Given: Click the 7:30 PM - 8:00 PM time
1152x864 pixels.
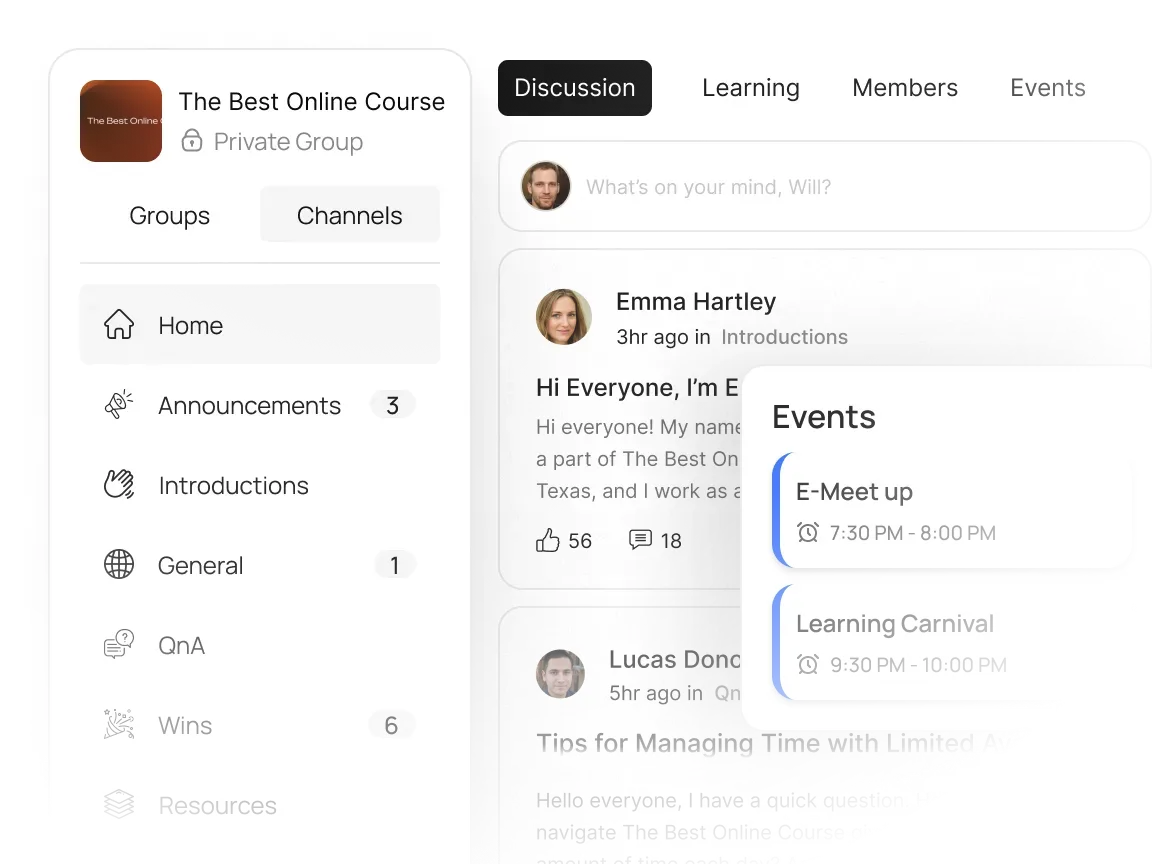Looking at the screenshot, I should (x=912, y=533).
